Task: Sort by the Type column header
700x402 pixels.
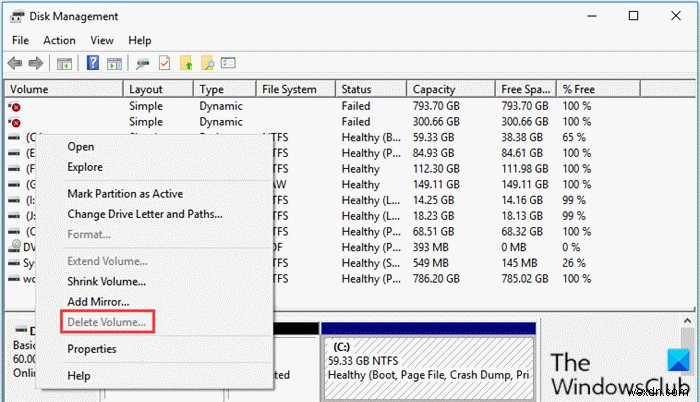Action: pos(225,89)
